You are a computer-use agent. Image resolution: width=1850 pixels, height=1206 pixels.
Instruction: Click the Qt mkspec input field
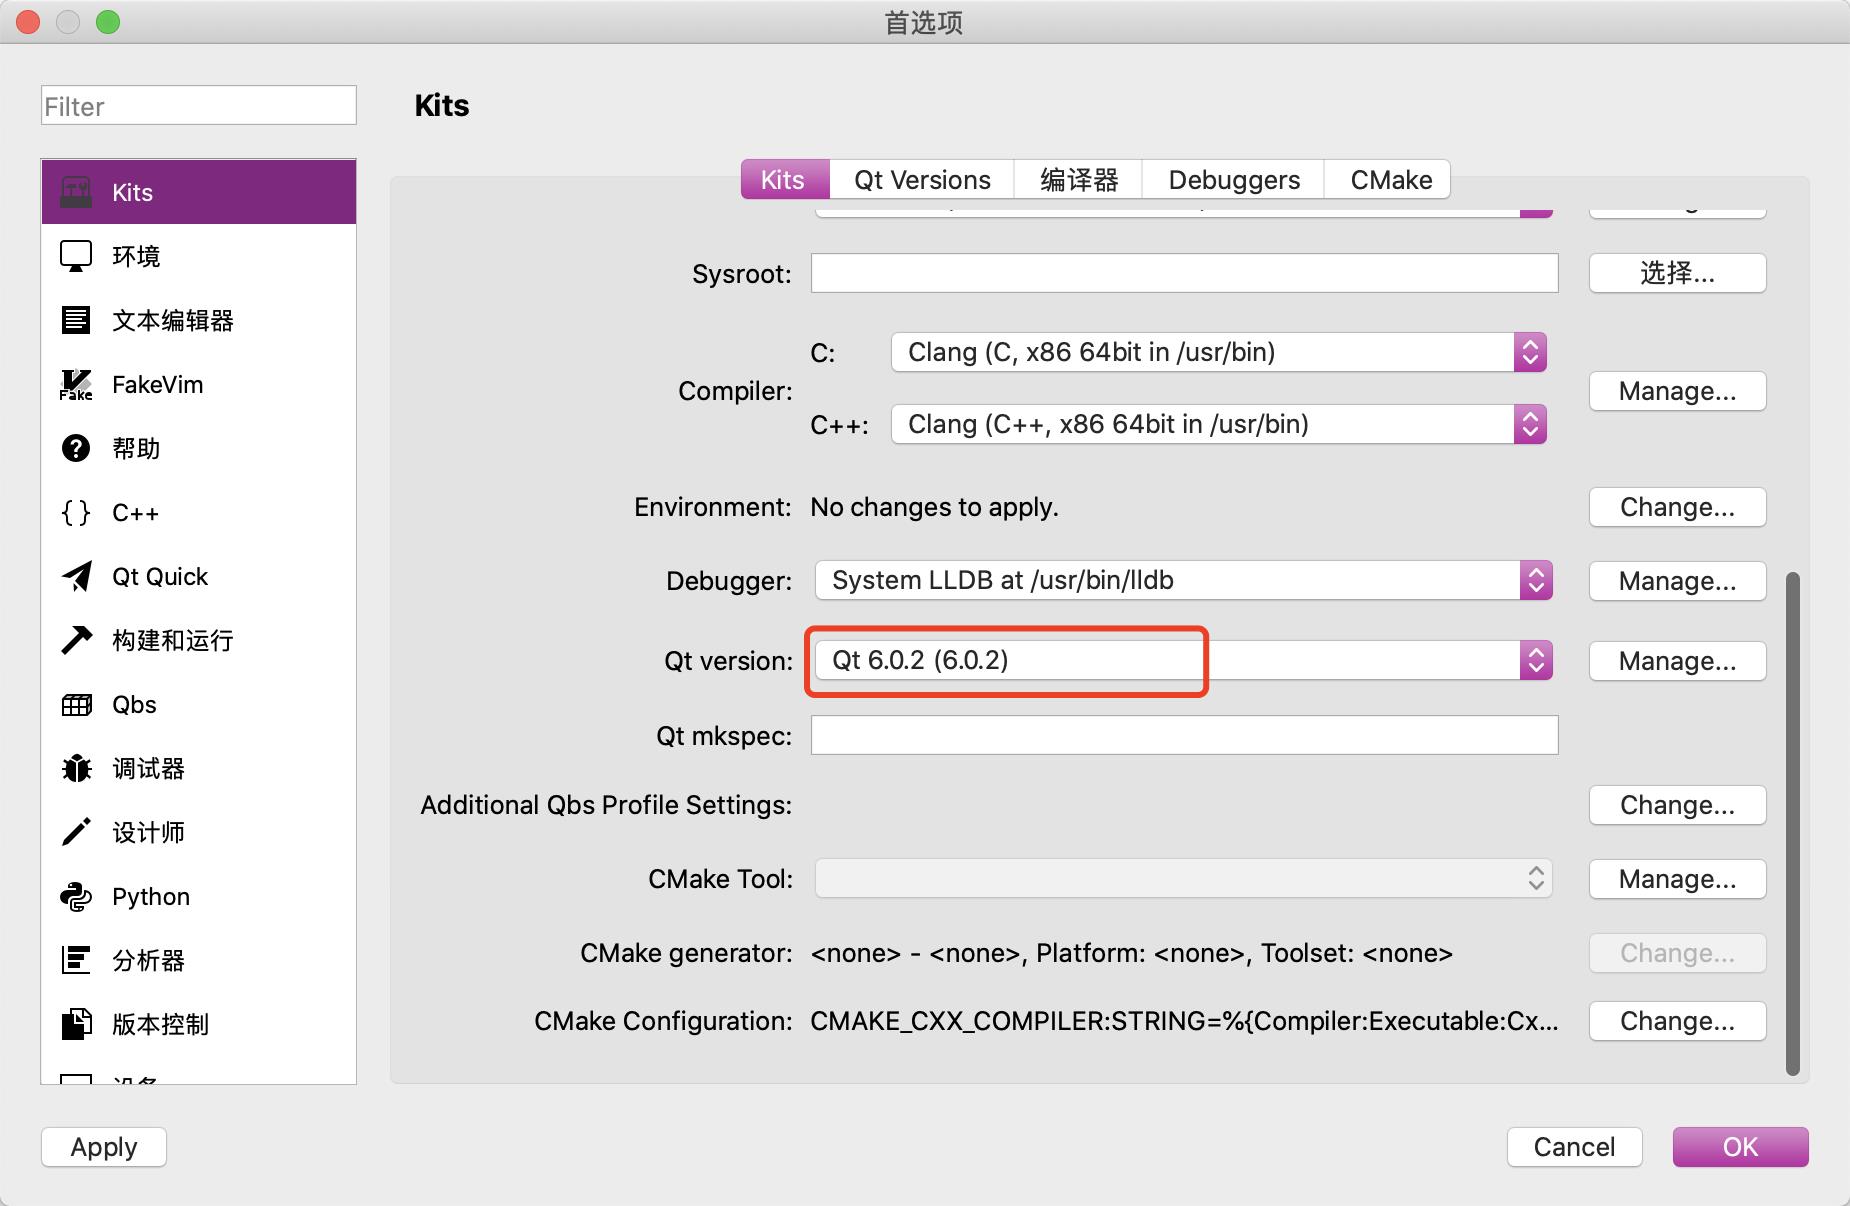coord(1184,735)
